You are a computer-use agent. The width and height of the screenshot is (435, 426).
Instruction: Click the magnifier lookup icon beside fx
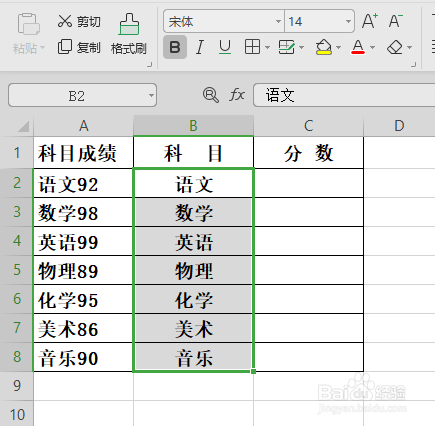tap(211, 95)
